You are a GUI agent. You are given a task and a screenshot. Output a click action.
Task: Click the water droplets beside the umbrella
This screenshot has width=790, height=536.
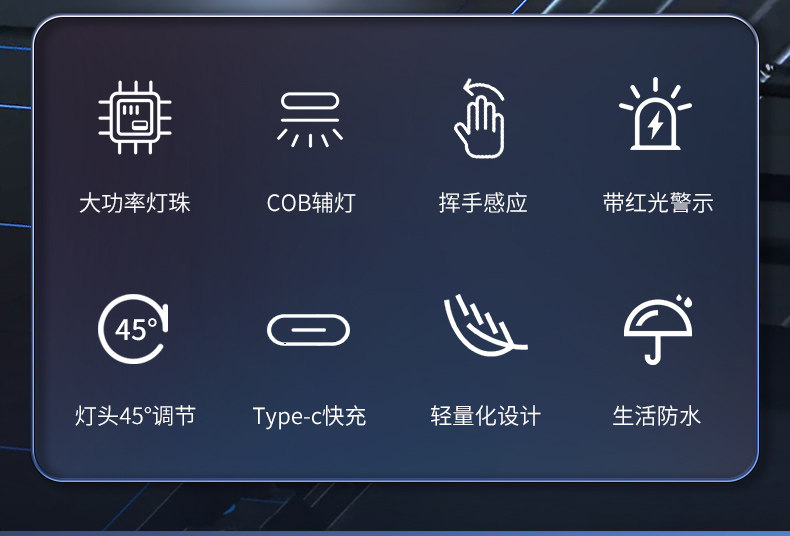click(x=684, y=301)
